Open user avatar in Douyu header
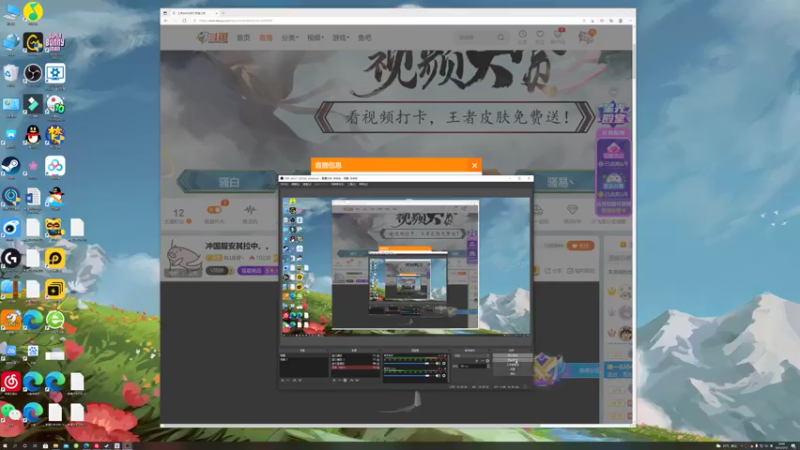Image resolution: width=800 pixels, height=450 pixels. click(586, 37)
